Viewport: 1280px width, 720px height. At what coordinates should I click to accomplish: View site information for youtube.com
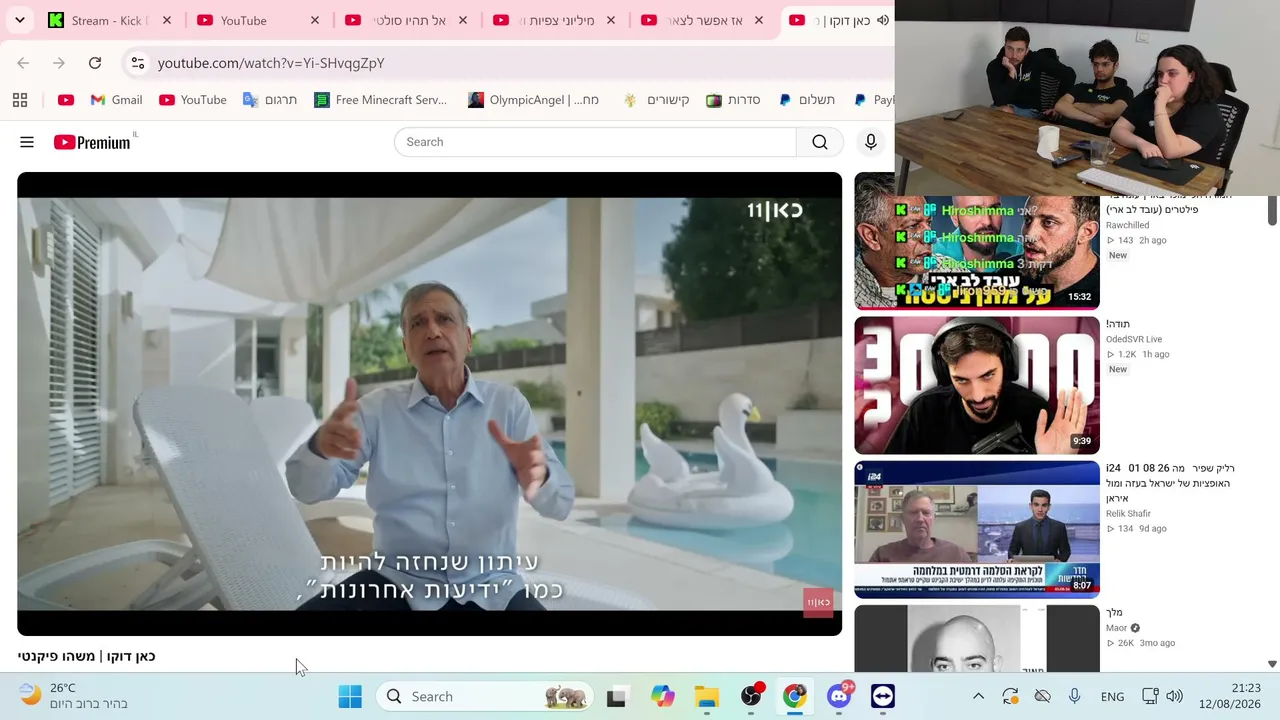click(138, 63)
